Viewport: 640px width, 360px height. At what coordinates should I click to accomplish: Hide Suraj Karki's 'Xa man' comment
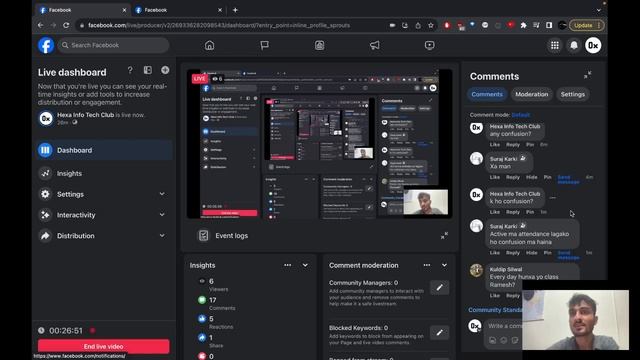(531, 177)
